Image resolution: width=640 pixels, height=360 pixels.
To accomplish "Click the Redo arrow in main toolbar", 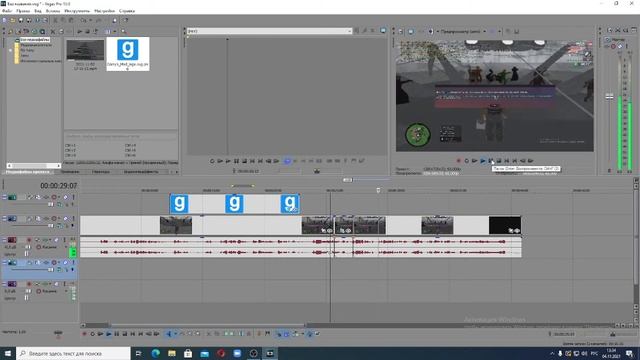I will pyautogui.click(x=98, y=20).
